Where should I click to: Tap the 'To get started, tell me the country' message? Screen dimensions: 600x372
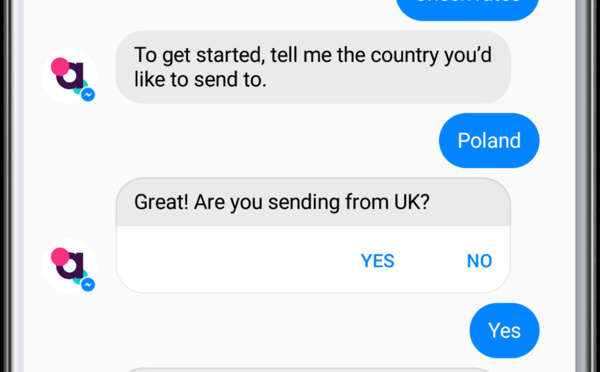(x=313, y=67)
